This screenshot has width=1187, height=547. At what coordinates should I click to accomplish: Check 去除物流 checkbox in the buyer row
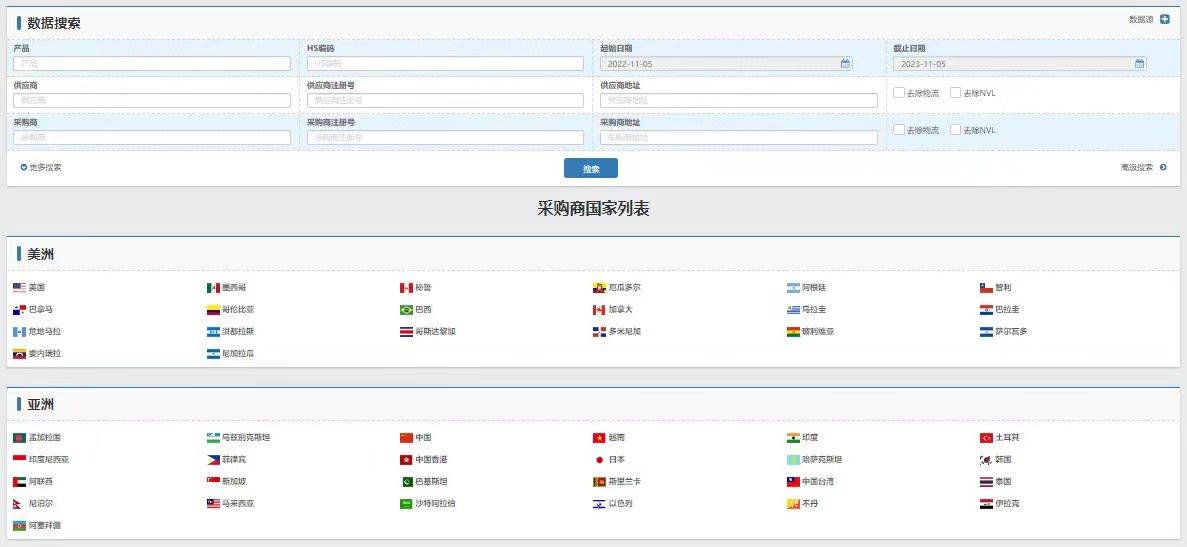[899, 130]
